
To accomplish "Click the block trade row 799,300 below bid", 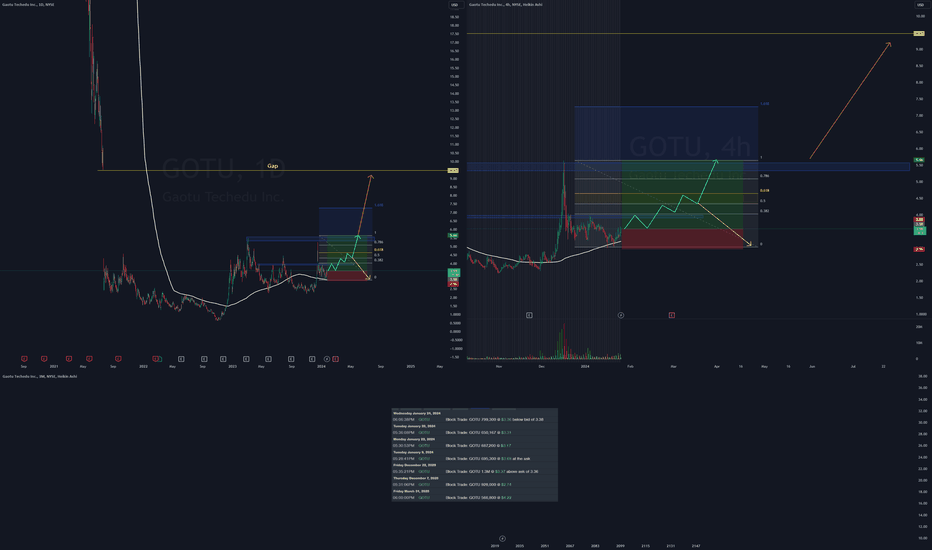I will coord(474,419).
